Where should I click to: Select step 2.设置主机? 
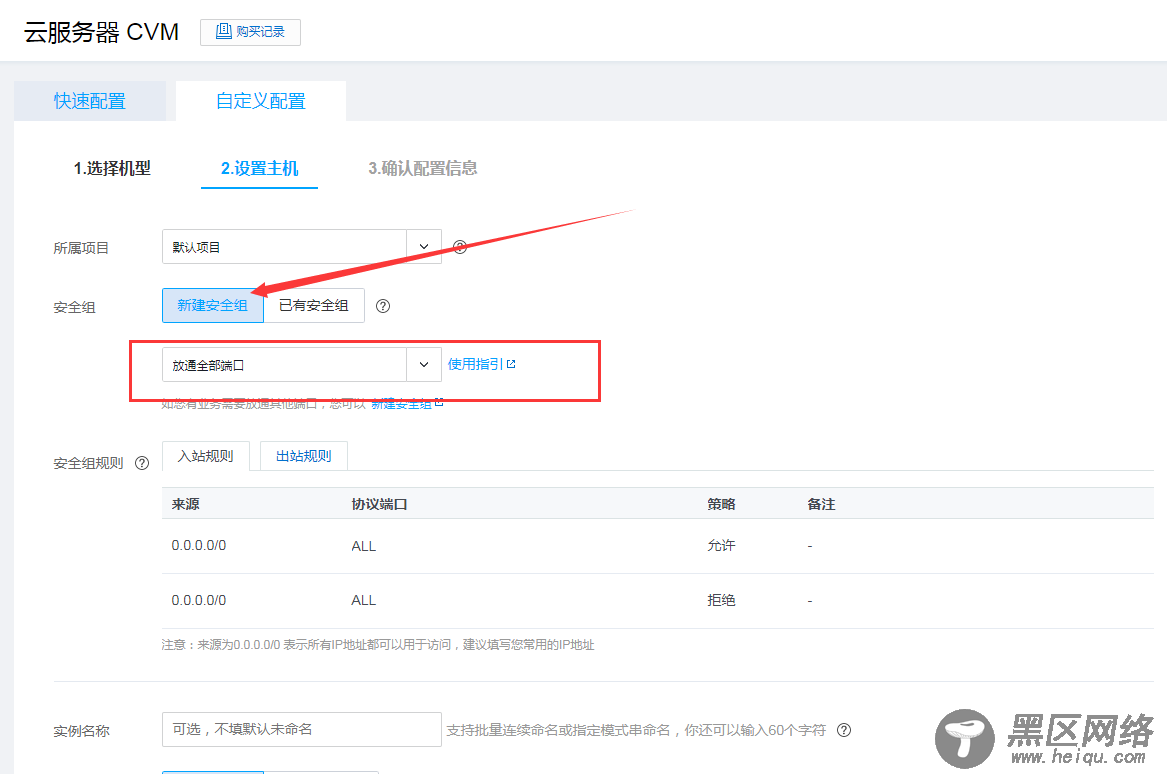pyautogui.click(x=259, y=168)
